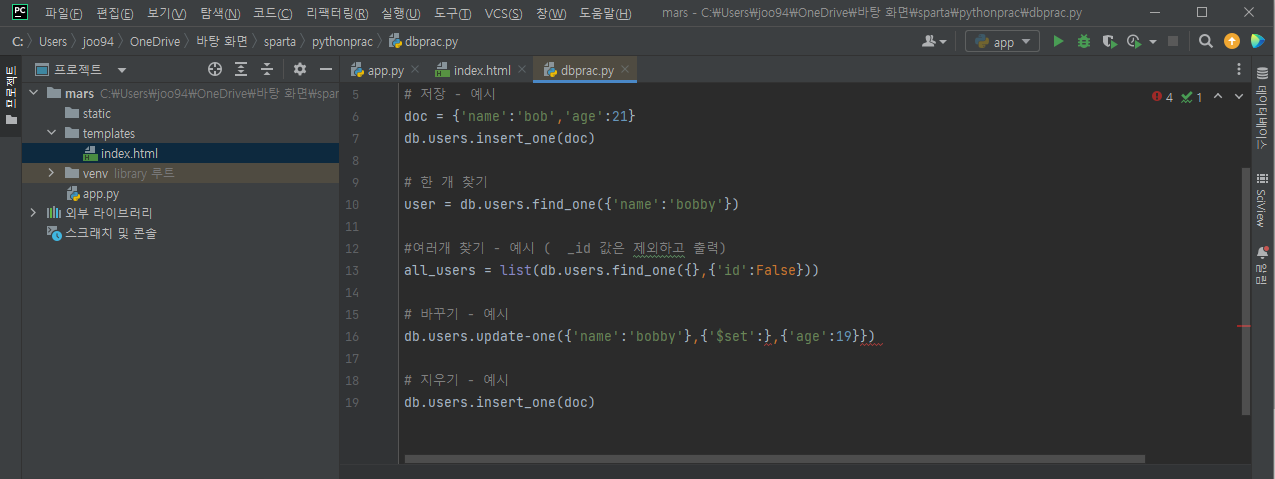Open the app run configuration dropdown
Image resolution: width=1275 pixels, height=479 pixels.
[x=1002, y=42]
